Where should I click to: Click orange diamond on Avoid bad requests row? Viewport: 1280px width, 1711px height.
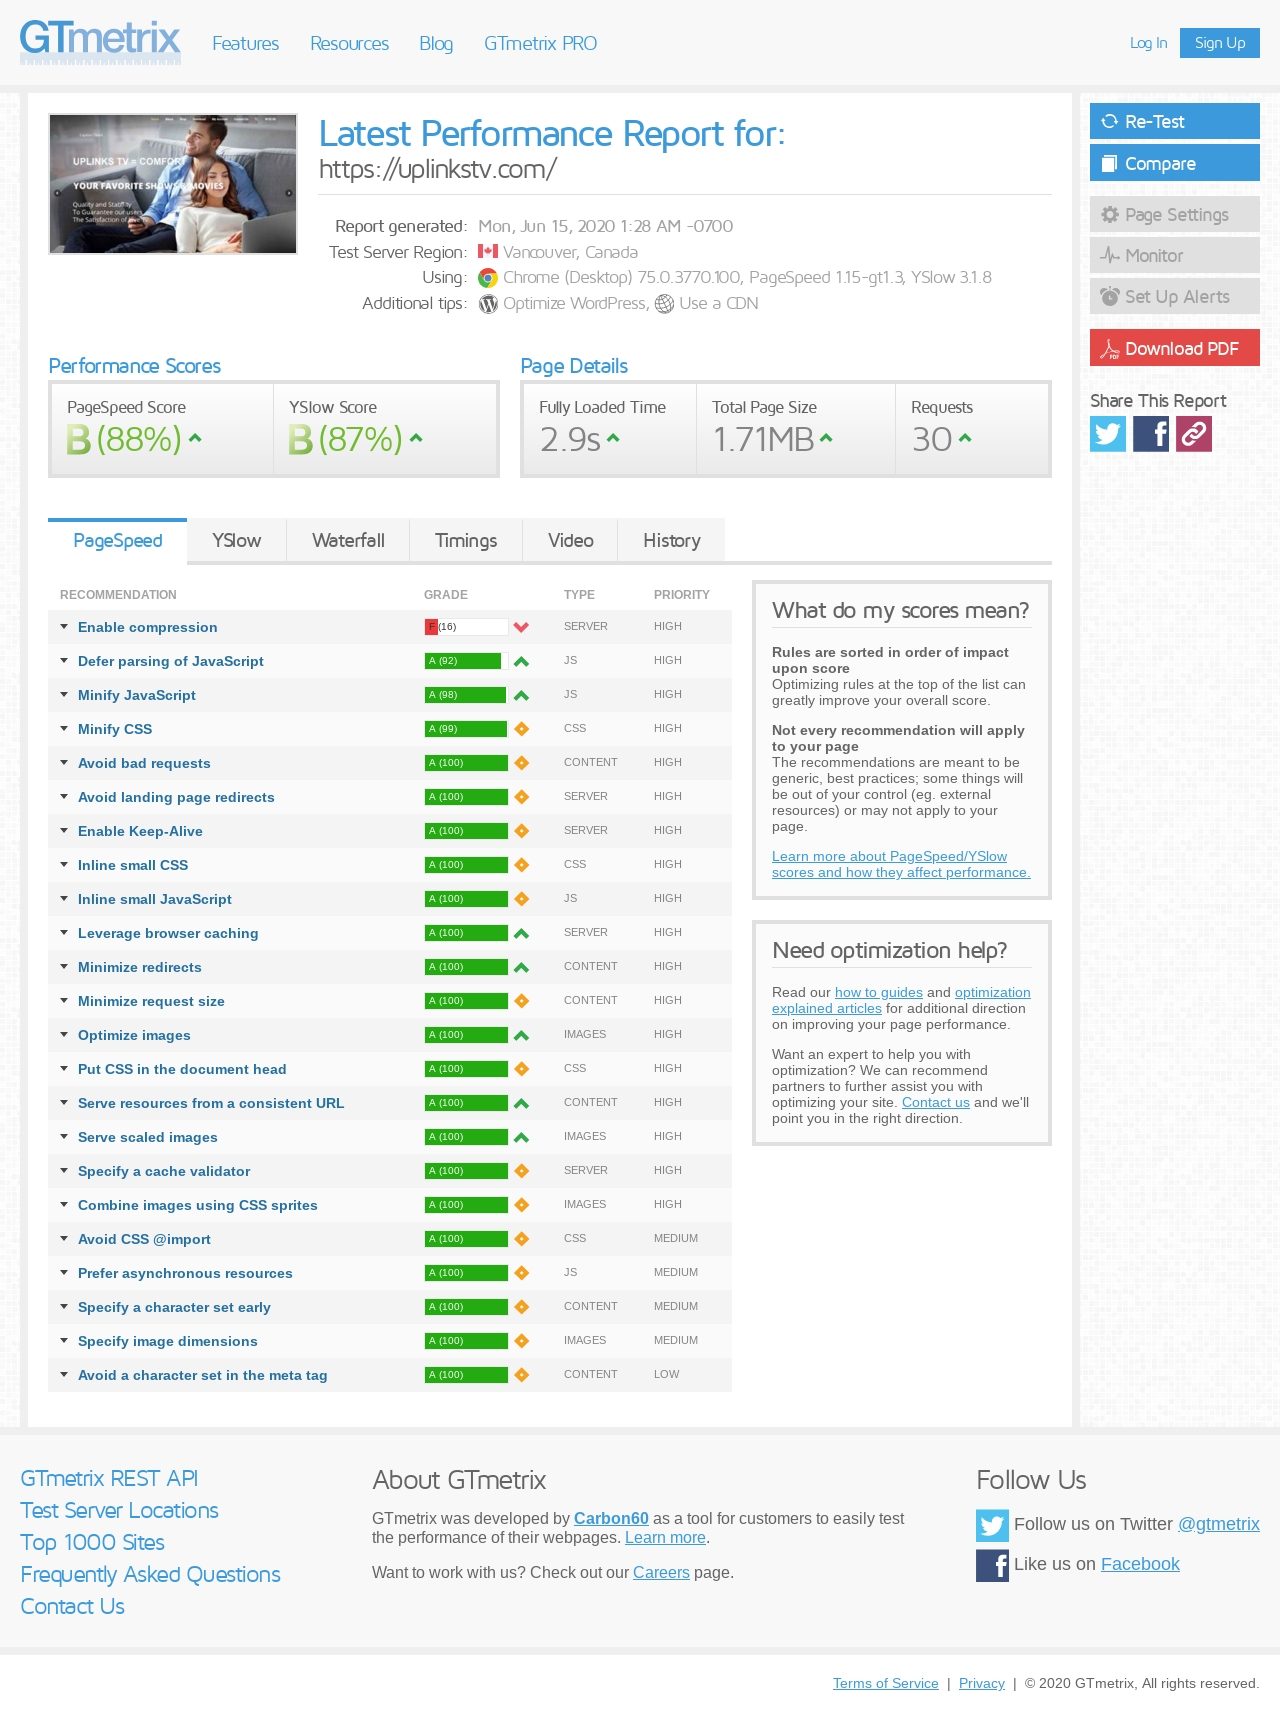(521, 763)
